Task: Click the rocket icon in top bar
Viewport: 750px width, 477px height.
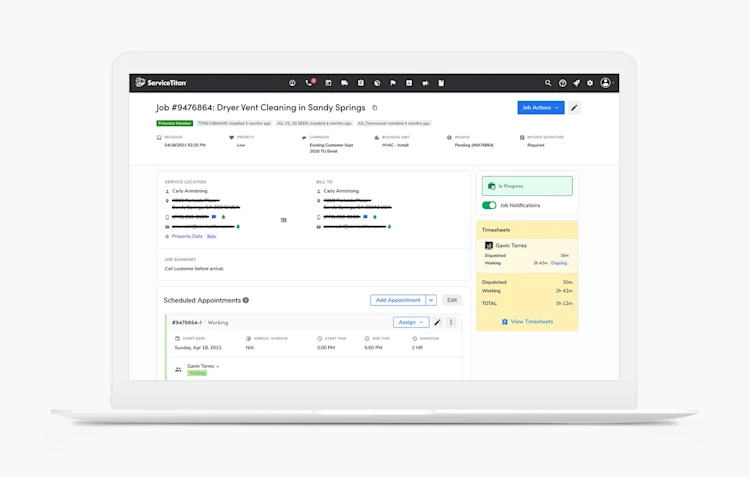Action: (x=576, y=83)
